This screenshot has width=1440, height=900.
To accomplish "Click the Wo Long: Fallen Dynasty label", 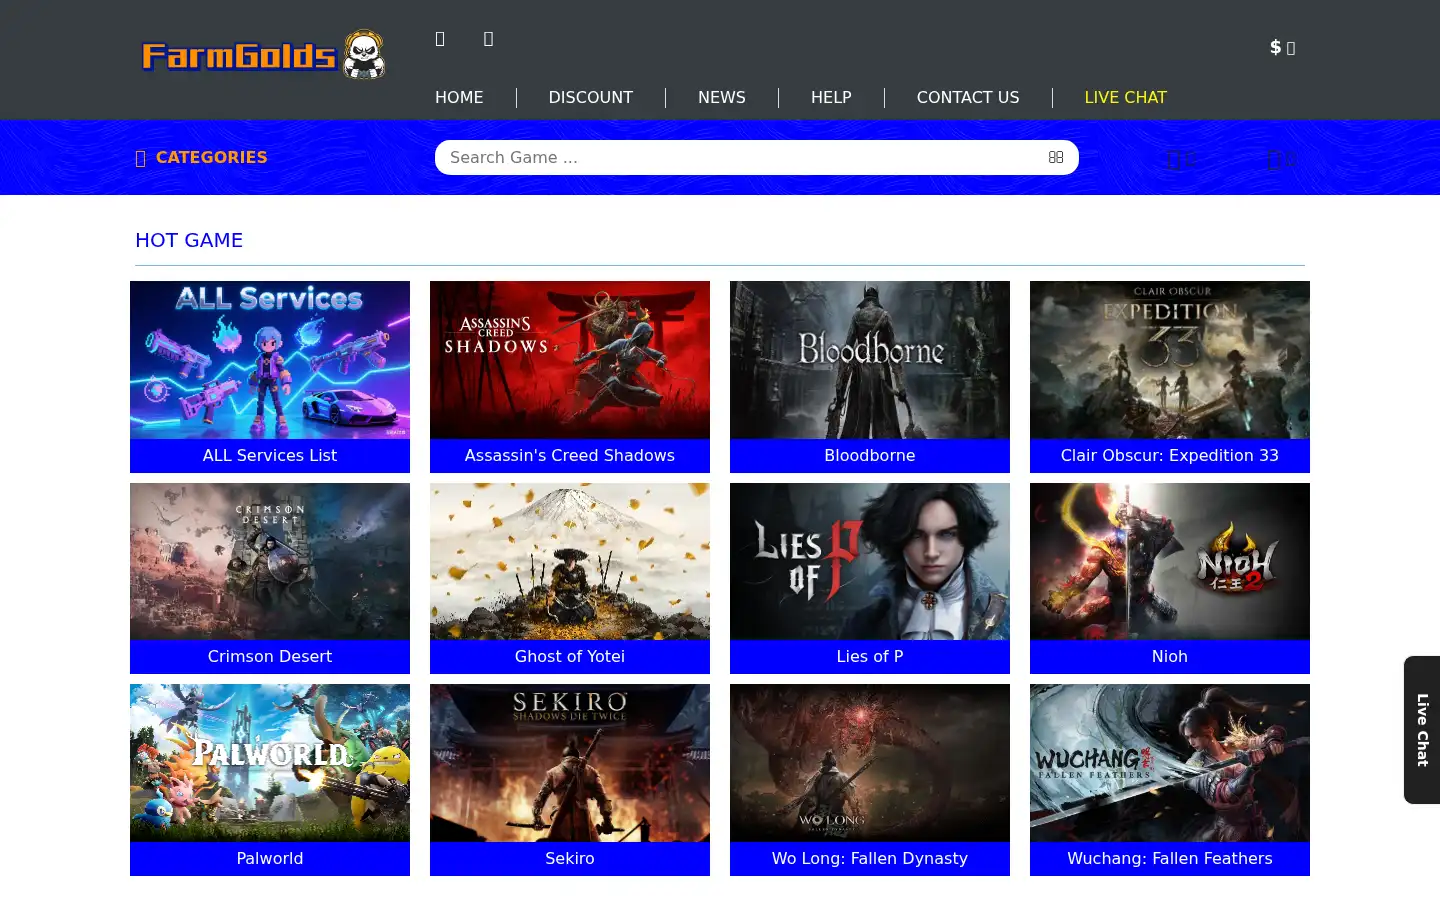I will 870,859.
